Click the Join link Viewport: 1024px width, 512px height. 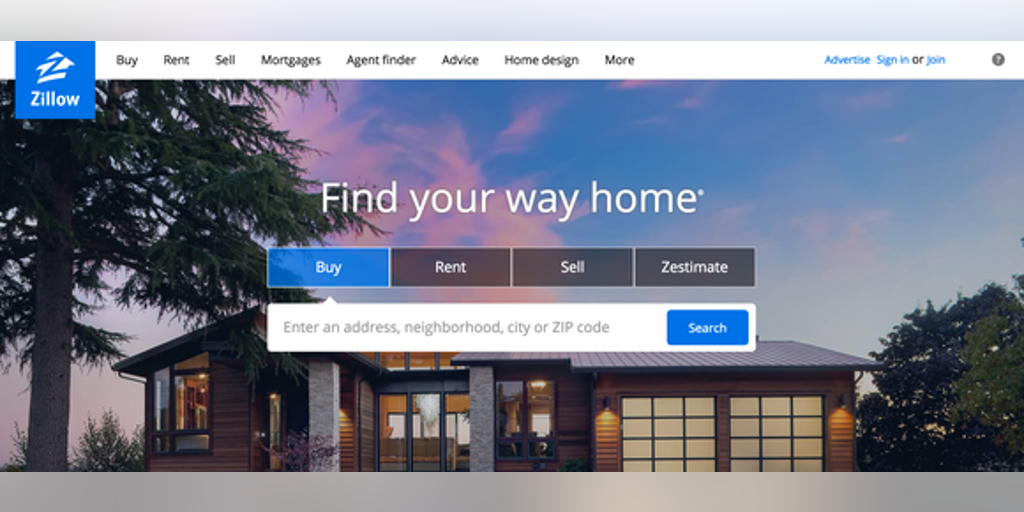pyautogui.click(x=935, y=60)
